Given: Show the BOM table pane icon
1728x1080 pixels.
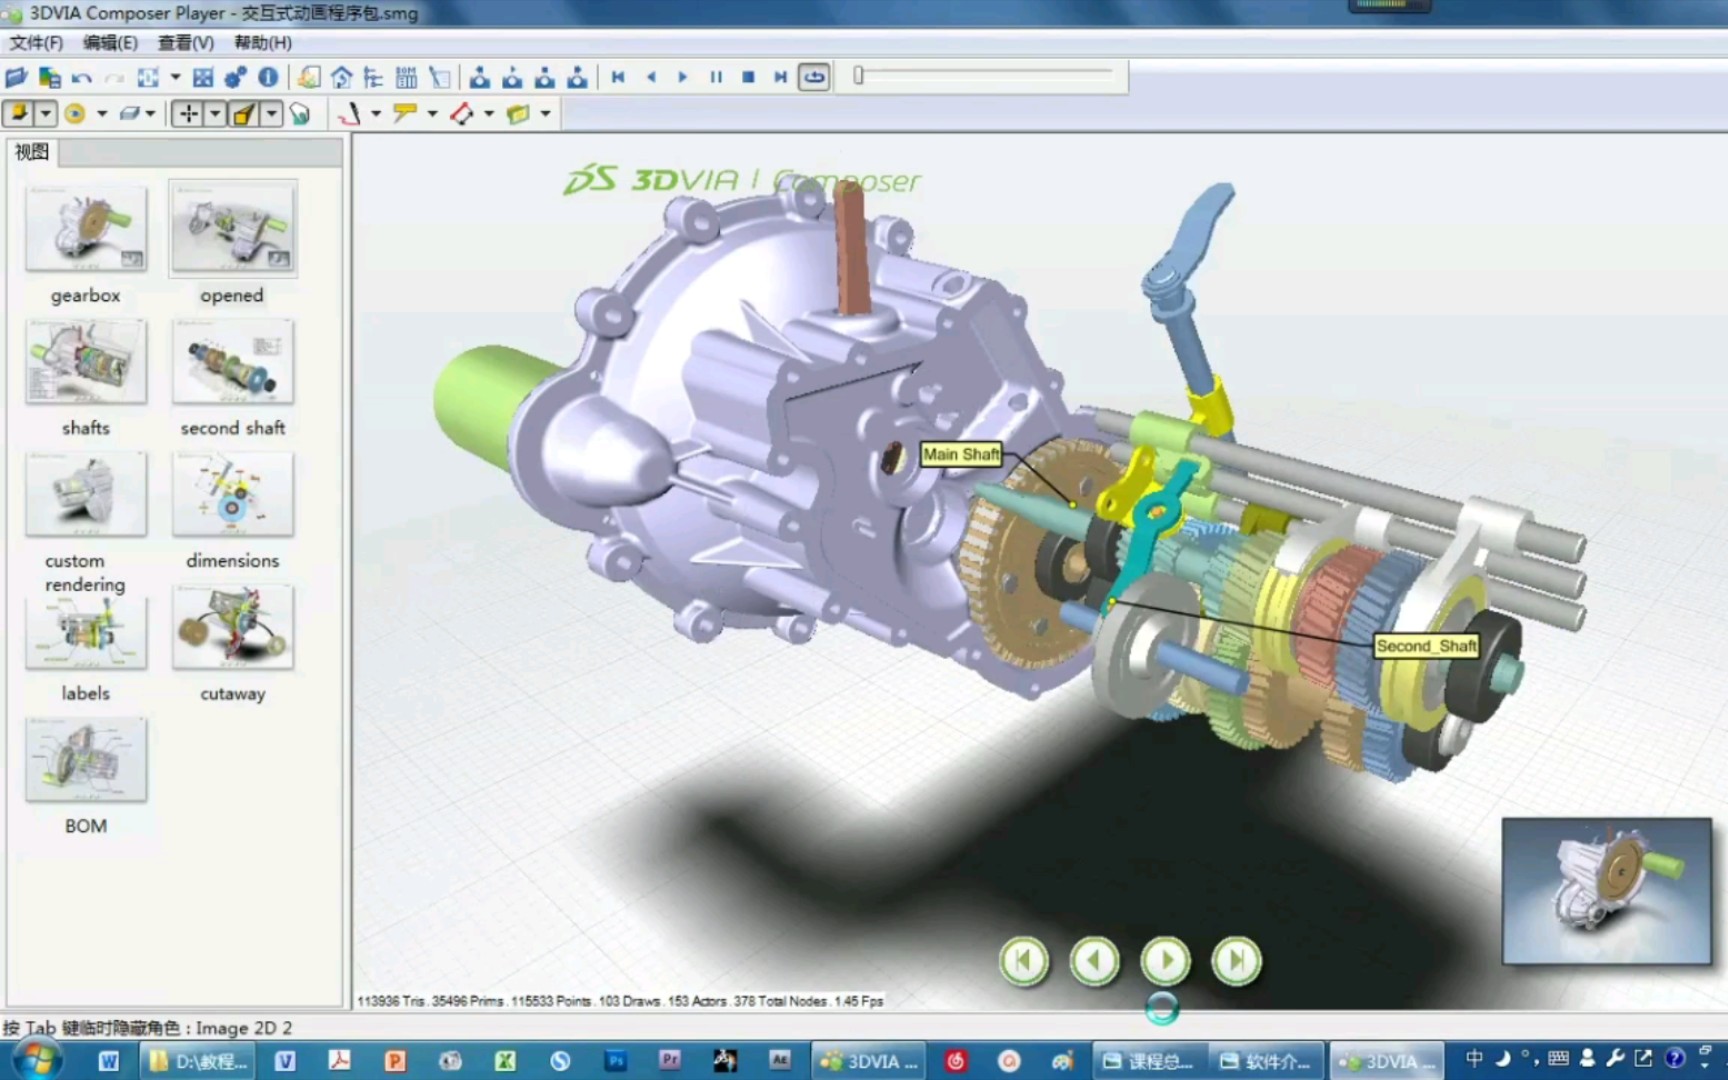Looking at the screenshot, I should coord(406,77).
